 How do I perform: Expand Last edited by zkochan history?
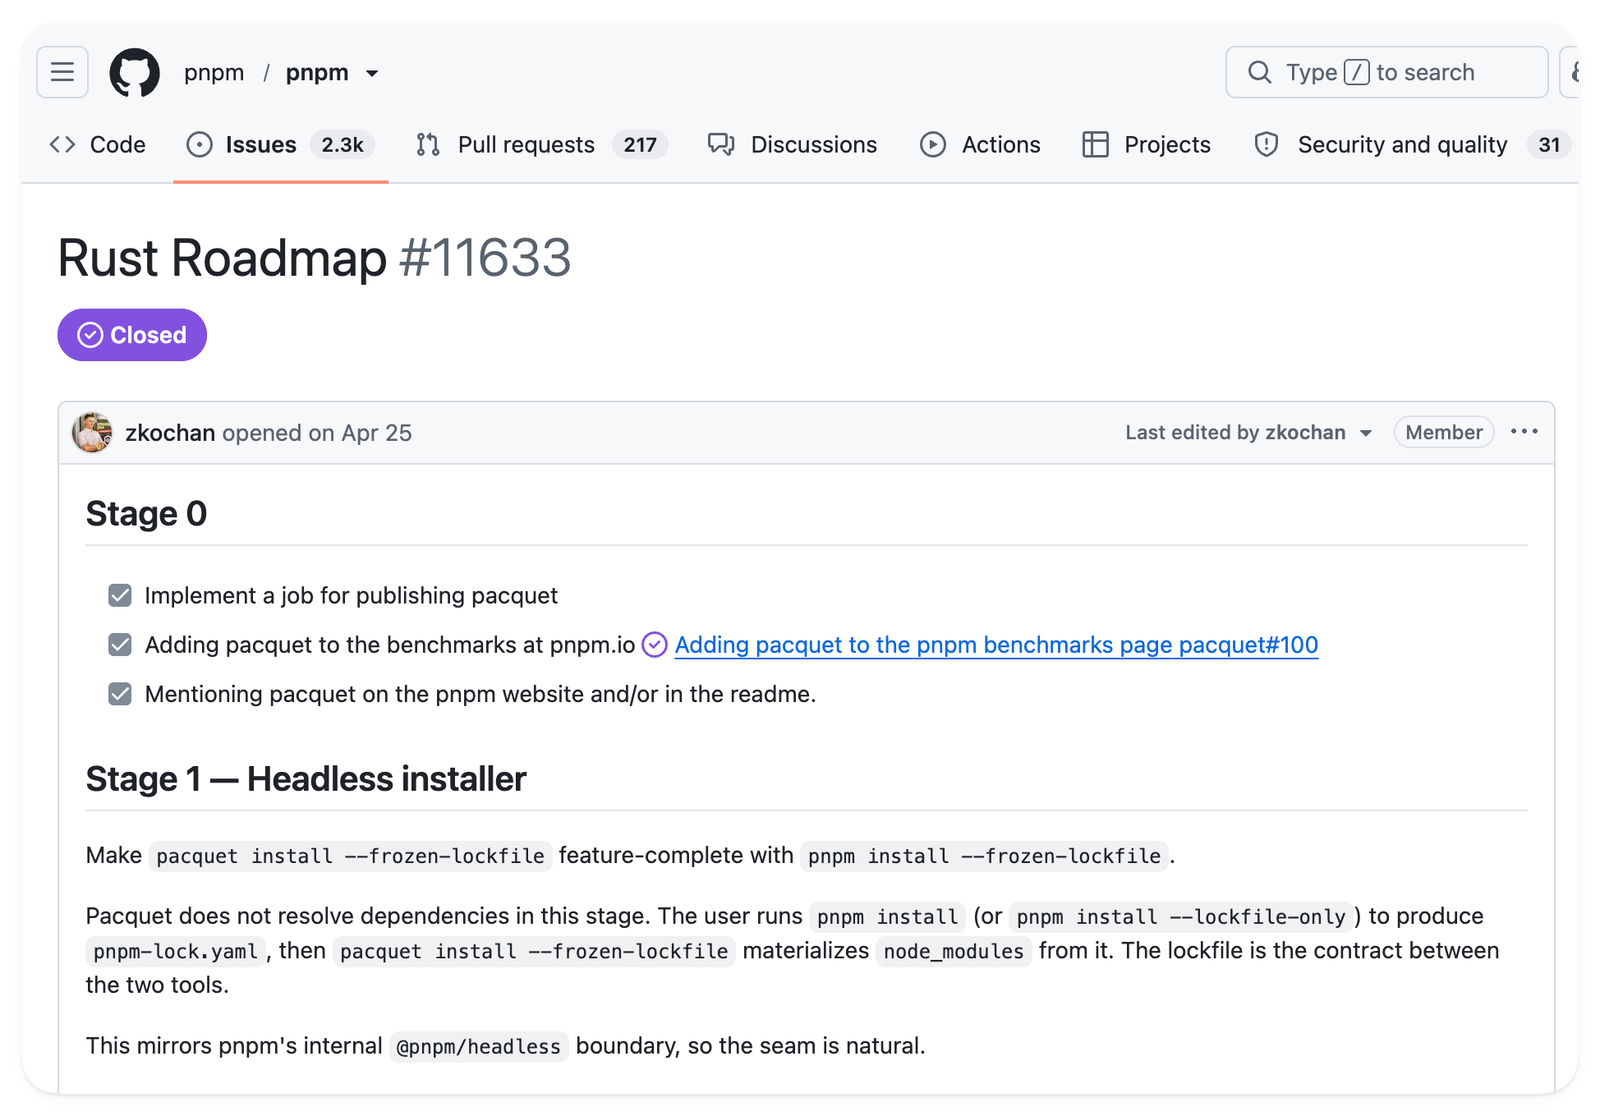1249,432
